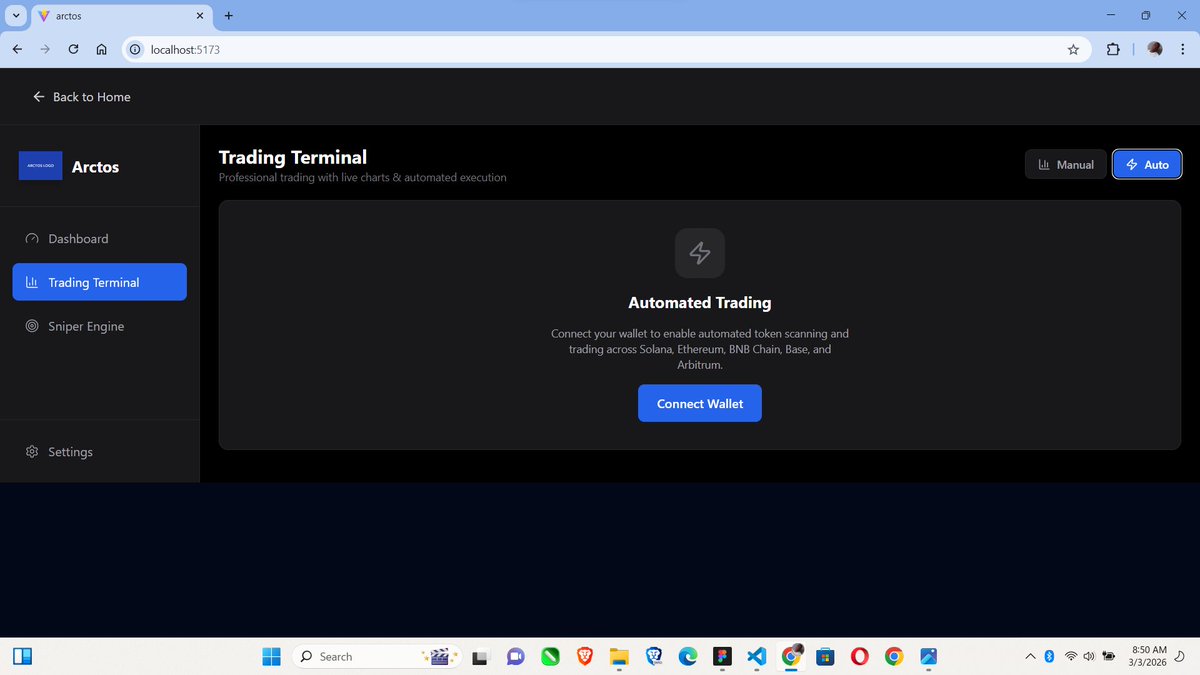Viewport: 1200px width, 675px height.
Task: Toggle the Auto trading mode button
Action: (x=1147, y=164)
